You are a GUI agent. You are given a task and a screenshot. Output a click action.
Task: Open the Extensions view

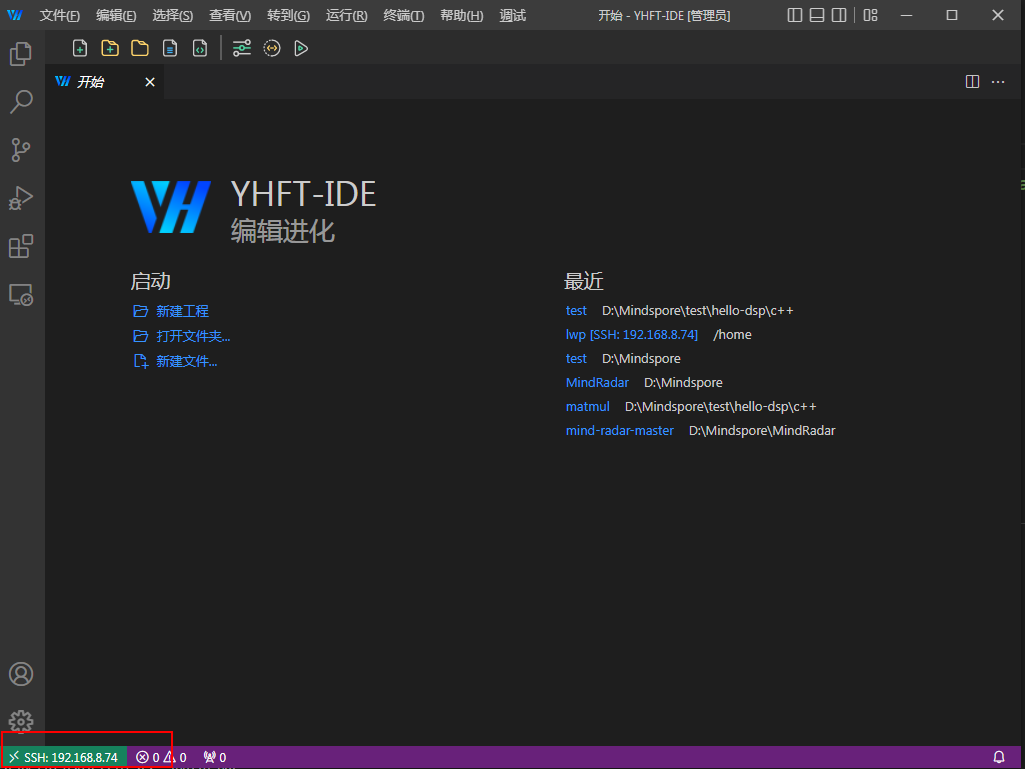pos(21,246)
